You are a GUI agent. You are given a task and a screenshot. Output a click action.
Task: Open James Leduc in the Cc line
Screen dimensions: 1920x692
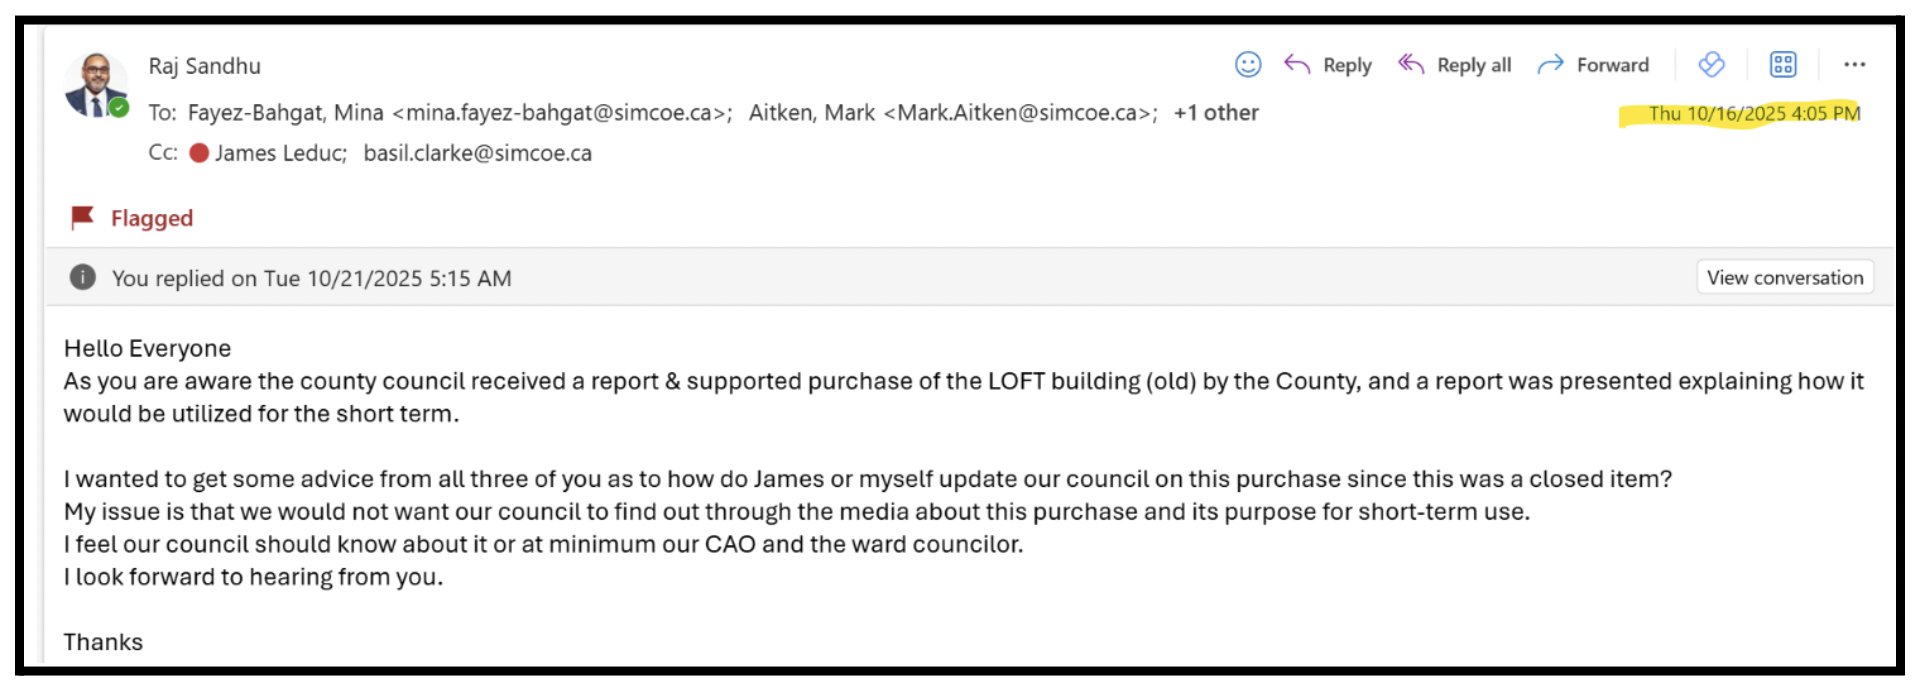pos(269,153)
